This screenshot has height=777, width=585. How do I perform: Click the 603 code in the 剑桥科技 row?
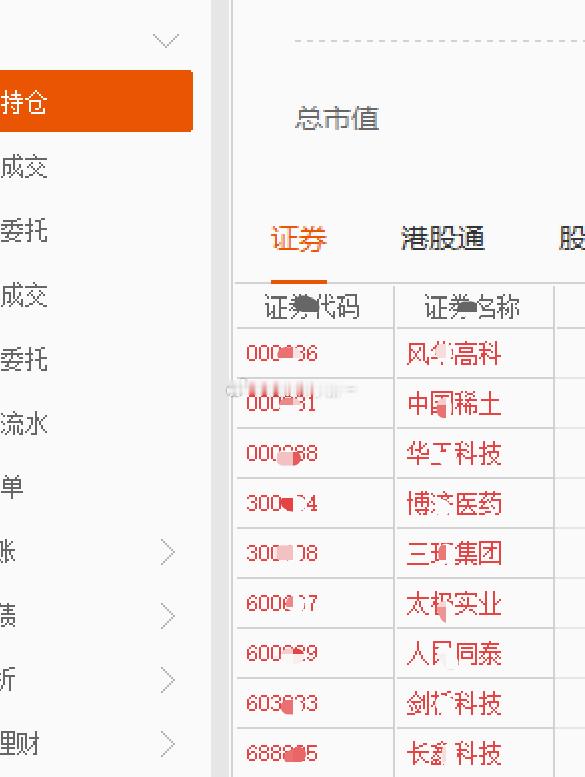(282, 704)
